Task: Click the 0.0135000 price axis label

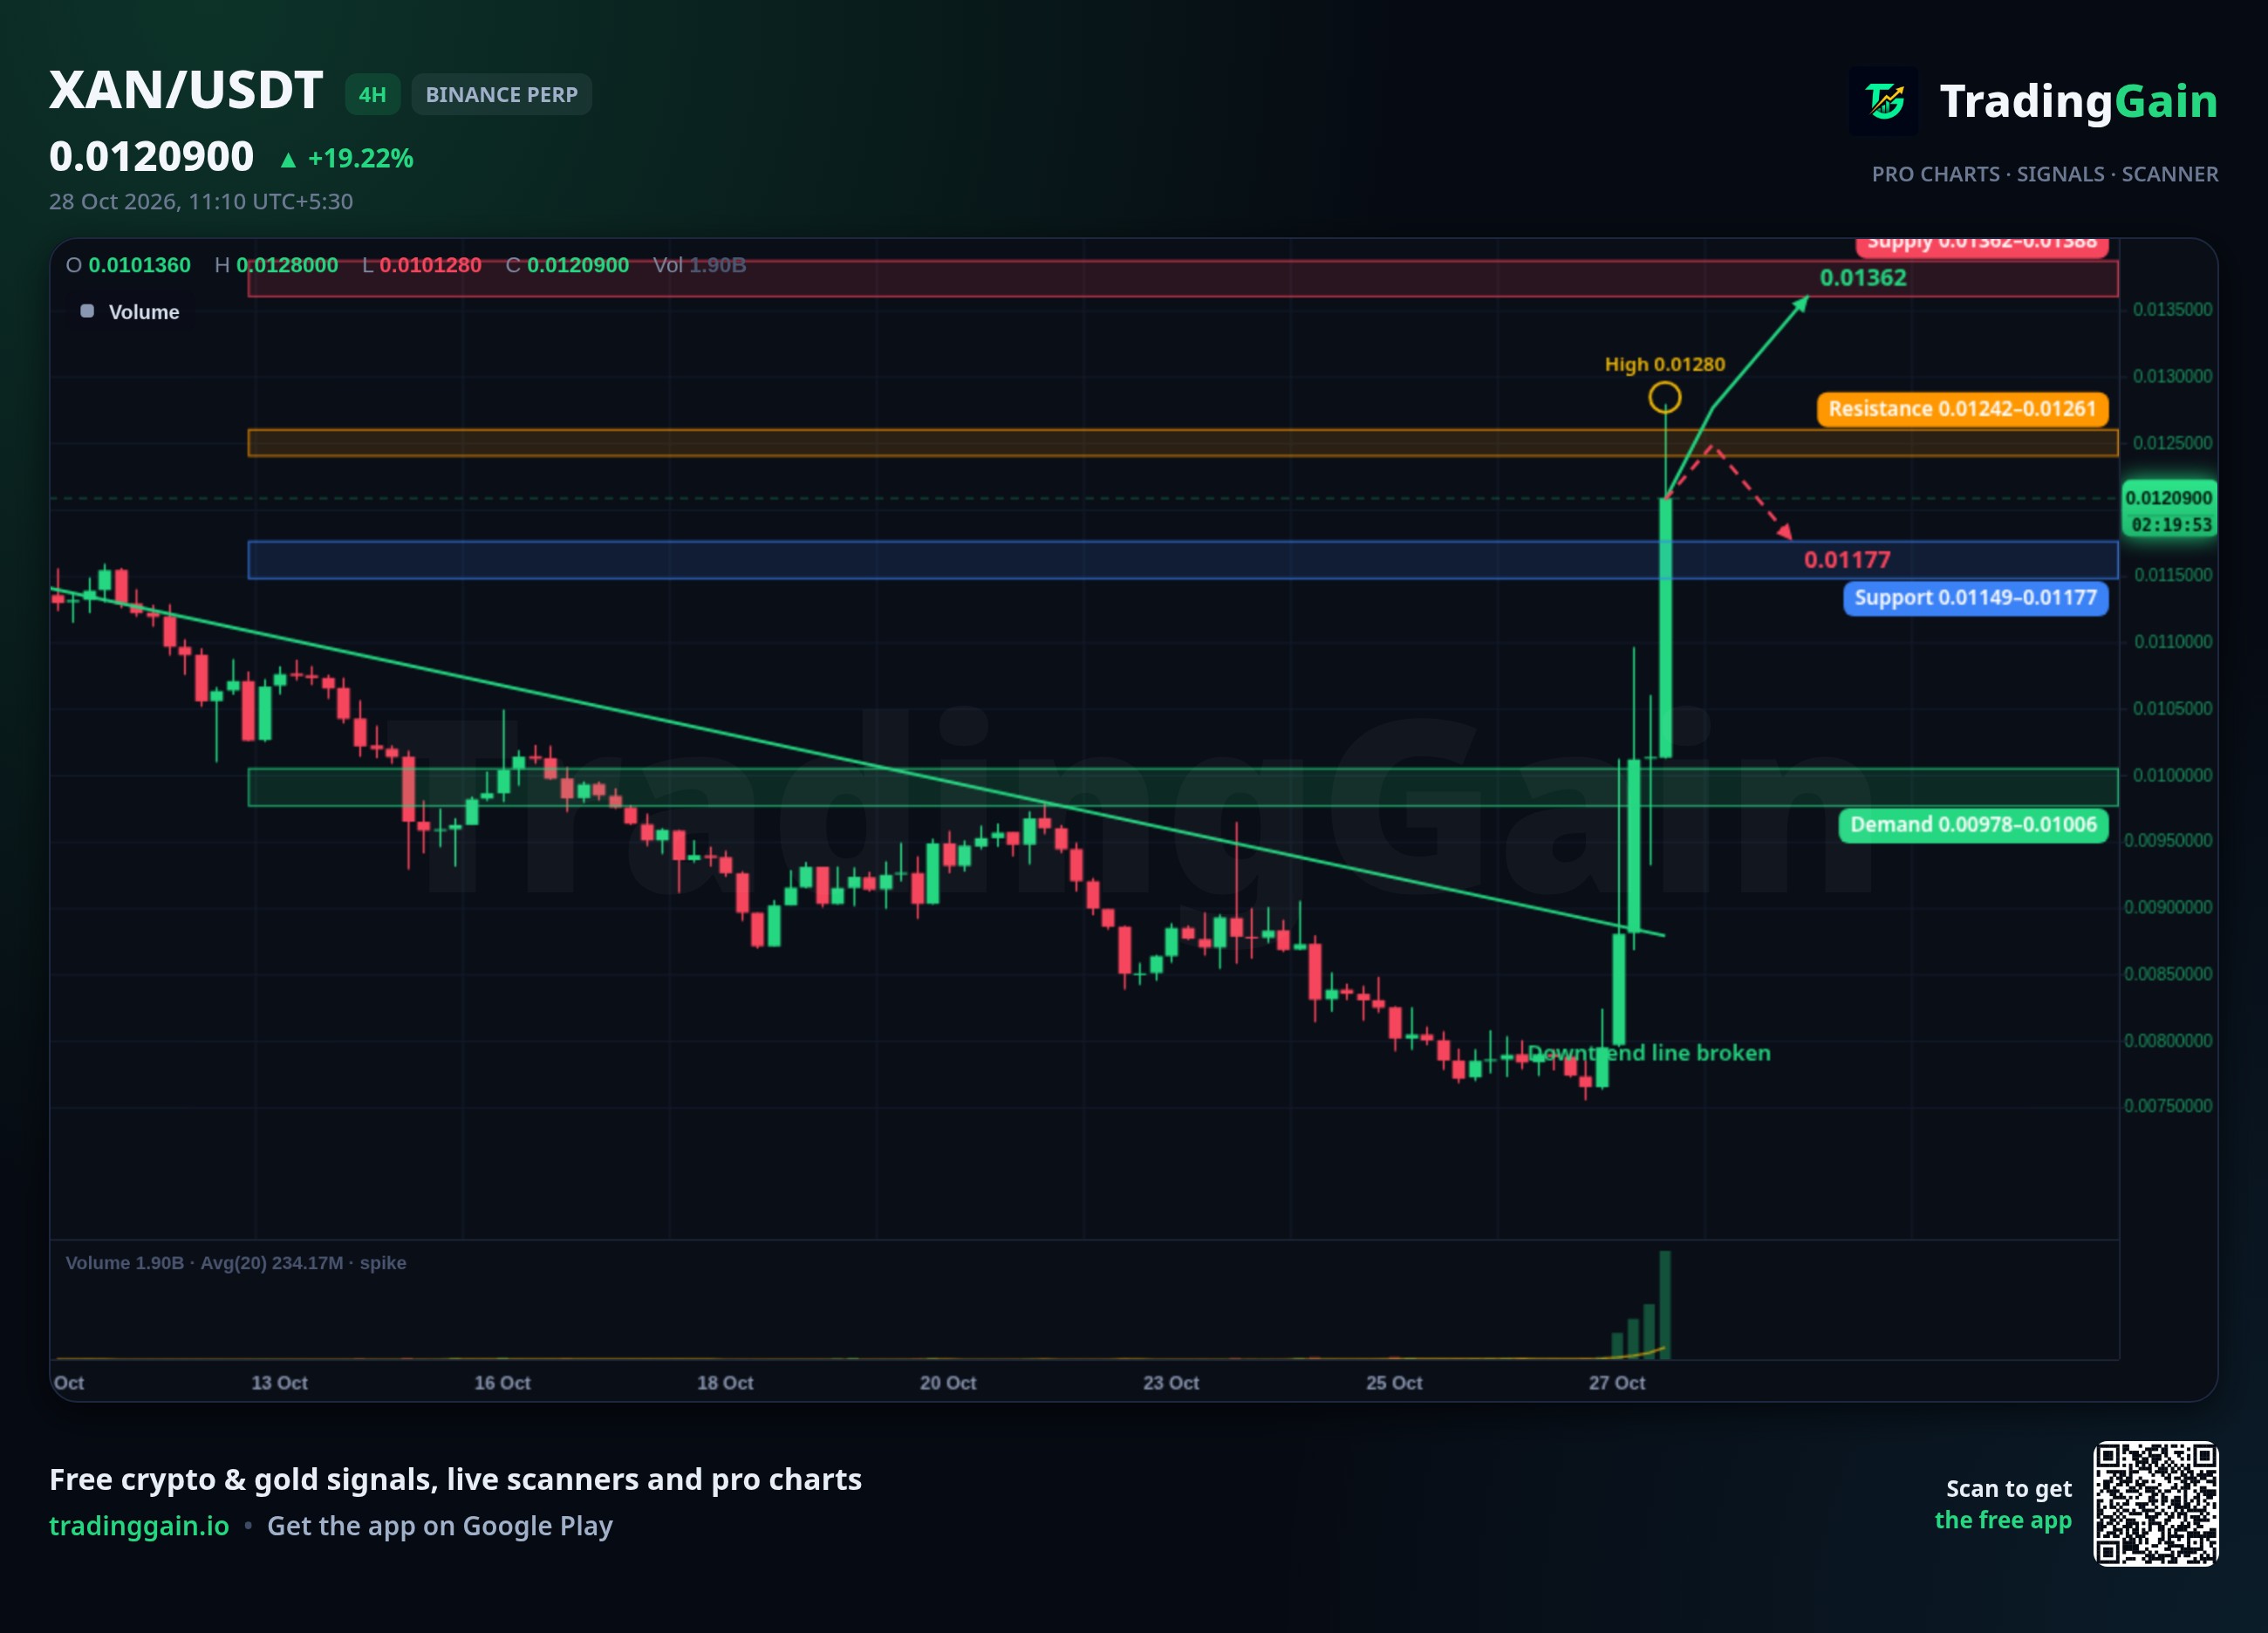Action: pyautogui.click(x=2173, y=309)
